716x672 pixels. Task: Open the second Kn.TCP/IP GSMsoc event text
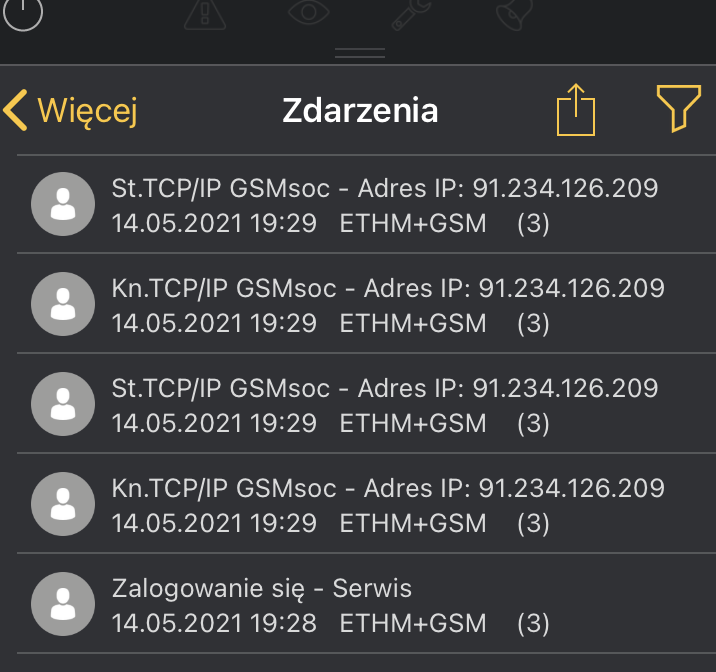pos(388,488)
